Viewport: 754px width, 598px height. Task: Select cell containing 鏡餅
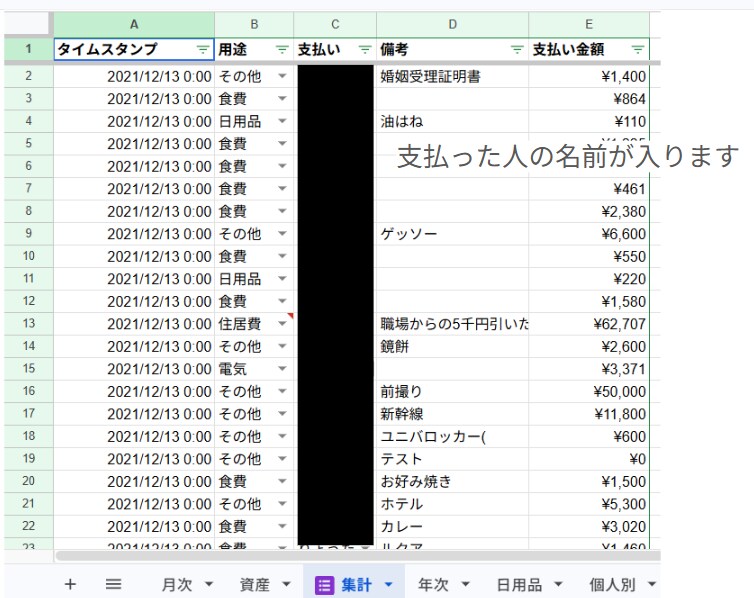[452, 346]
